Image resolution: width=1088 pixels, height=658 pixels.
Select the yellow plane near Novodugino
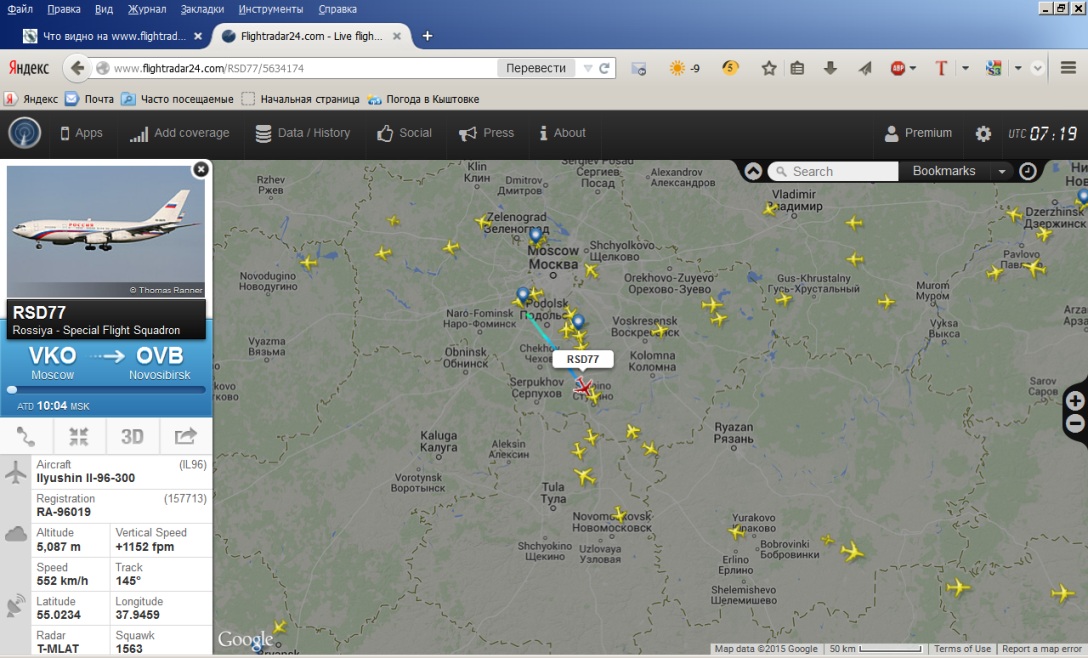(309, 262)
